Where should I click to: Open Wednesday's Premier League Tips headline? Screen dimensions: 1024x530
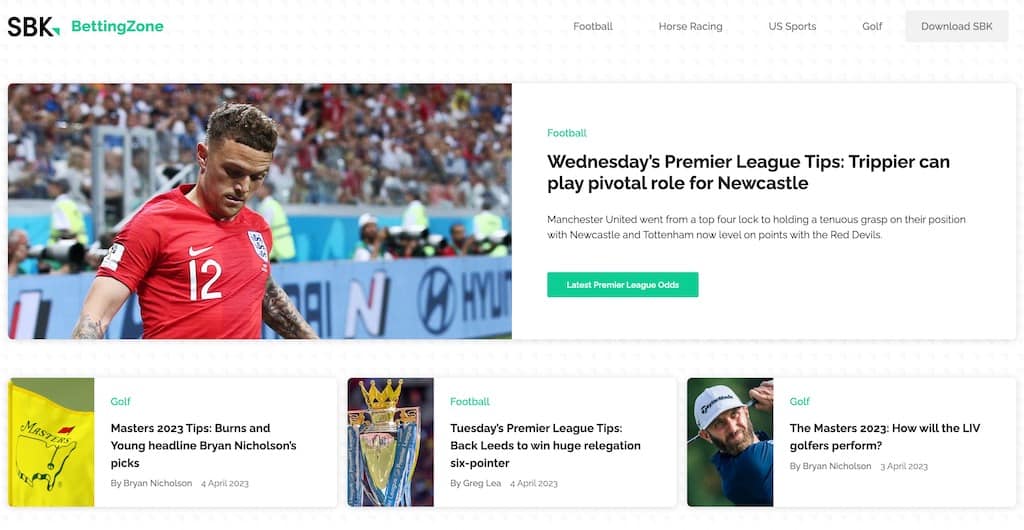point(748,172)
